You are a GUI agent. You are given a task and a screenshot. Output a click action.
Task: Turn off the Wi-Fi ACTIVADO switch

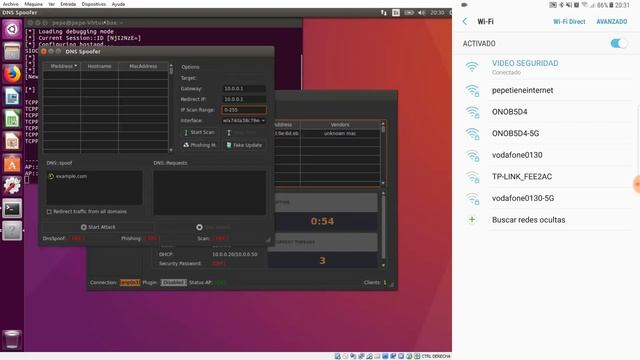(619, 43)
